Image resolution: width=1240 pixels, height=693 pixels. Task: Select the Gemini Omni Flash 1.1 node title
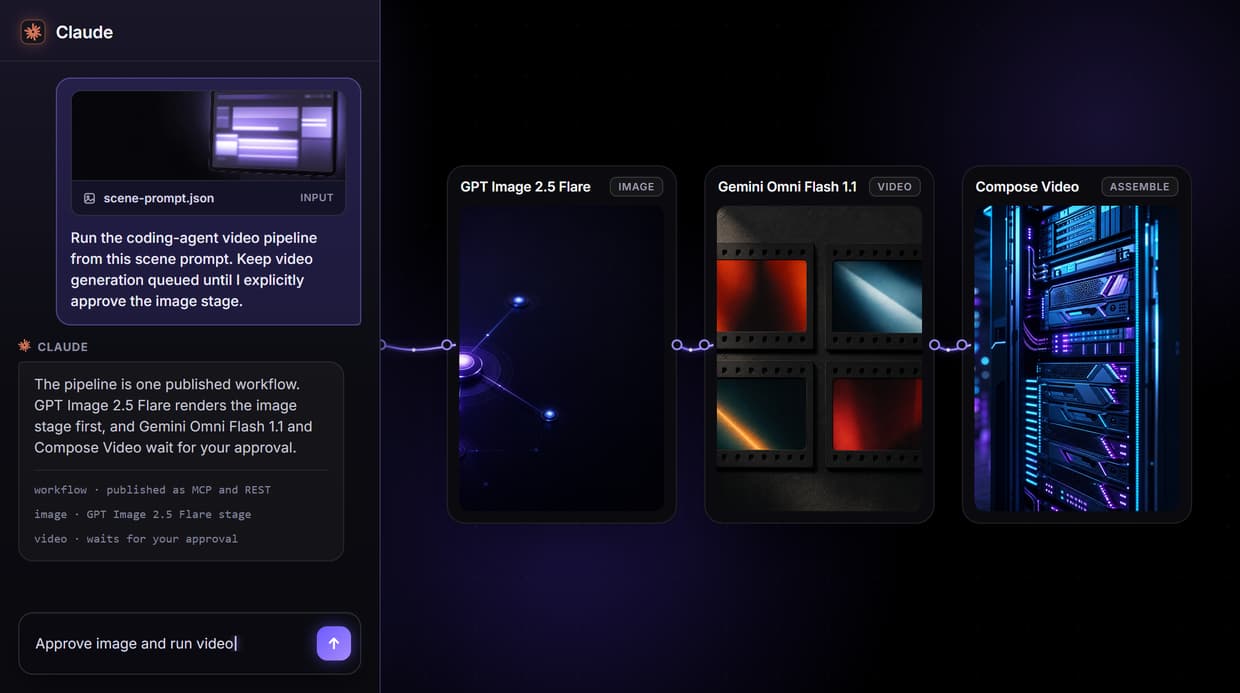point(787,186)
